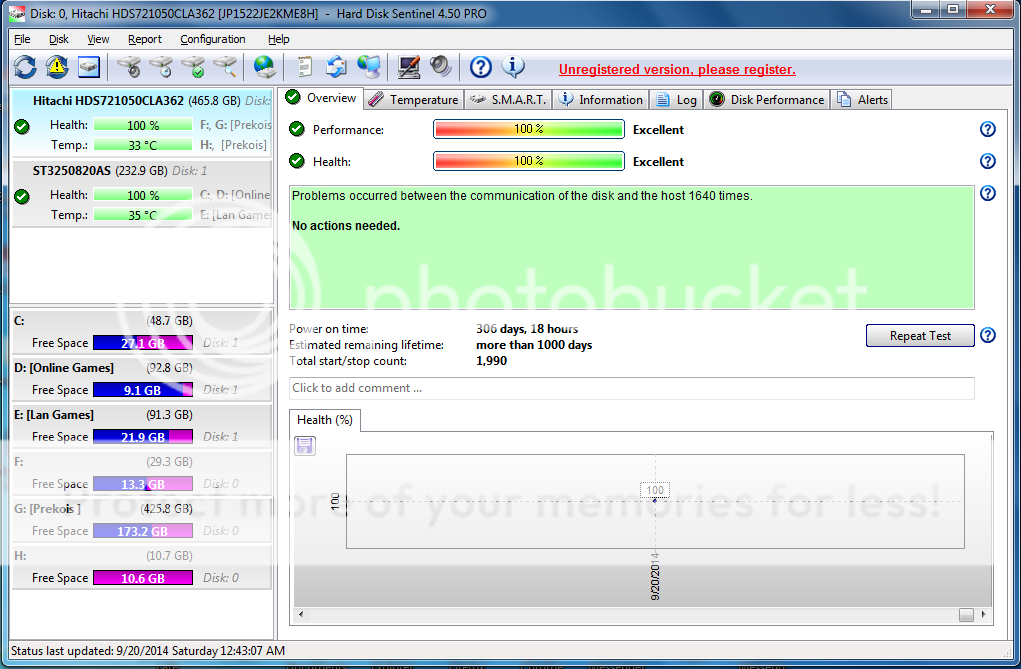The height and width of the screenshot is (669, 1021).
Task: Click the info speech bubble toolbar icon
Action: (x=513, y=67)
